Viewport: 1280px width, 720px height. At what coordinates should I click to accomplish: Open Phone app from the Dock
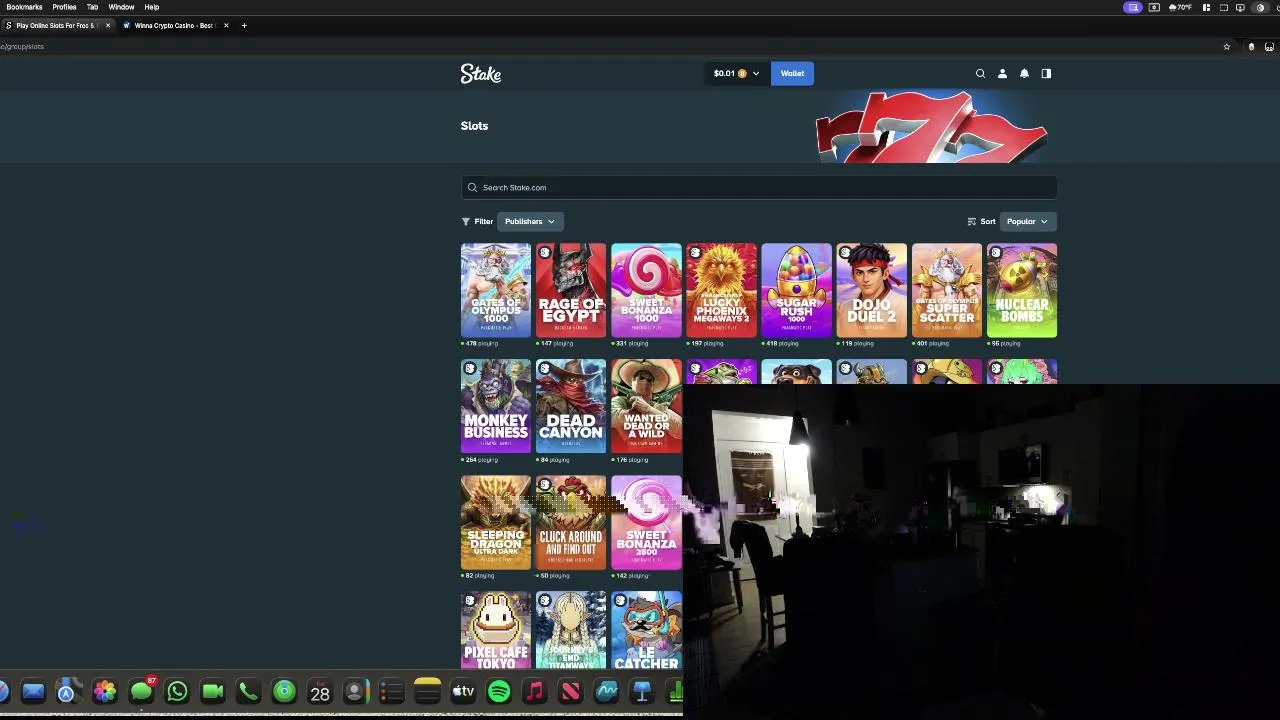point(248,691)
